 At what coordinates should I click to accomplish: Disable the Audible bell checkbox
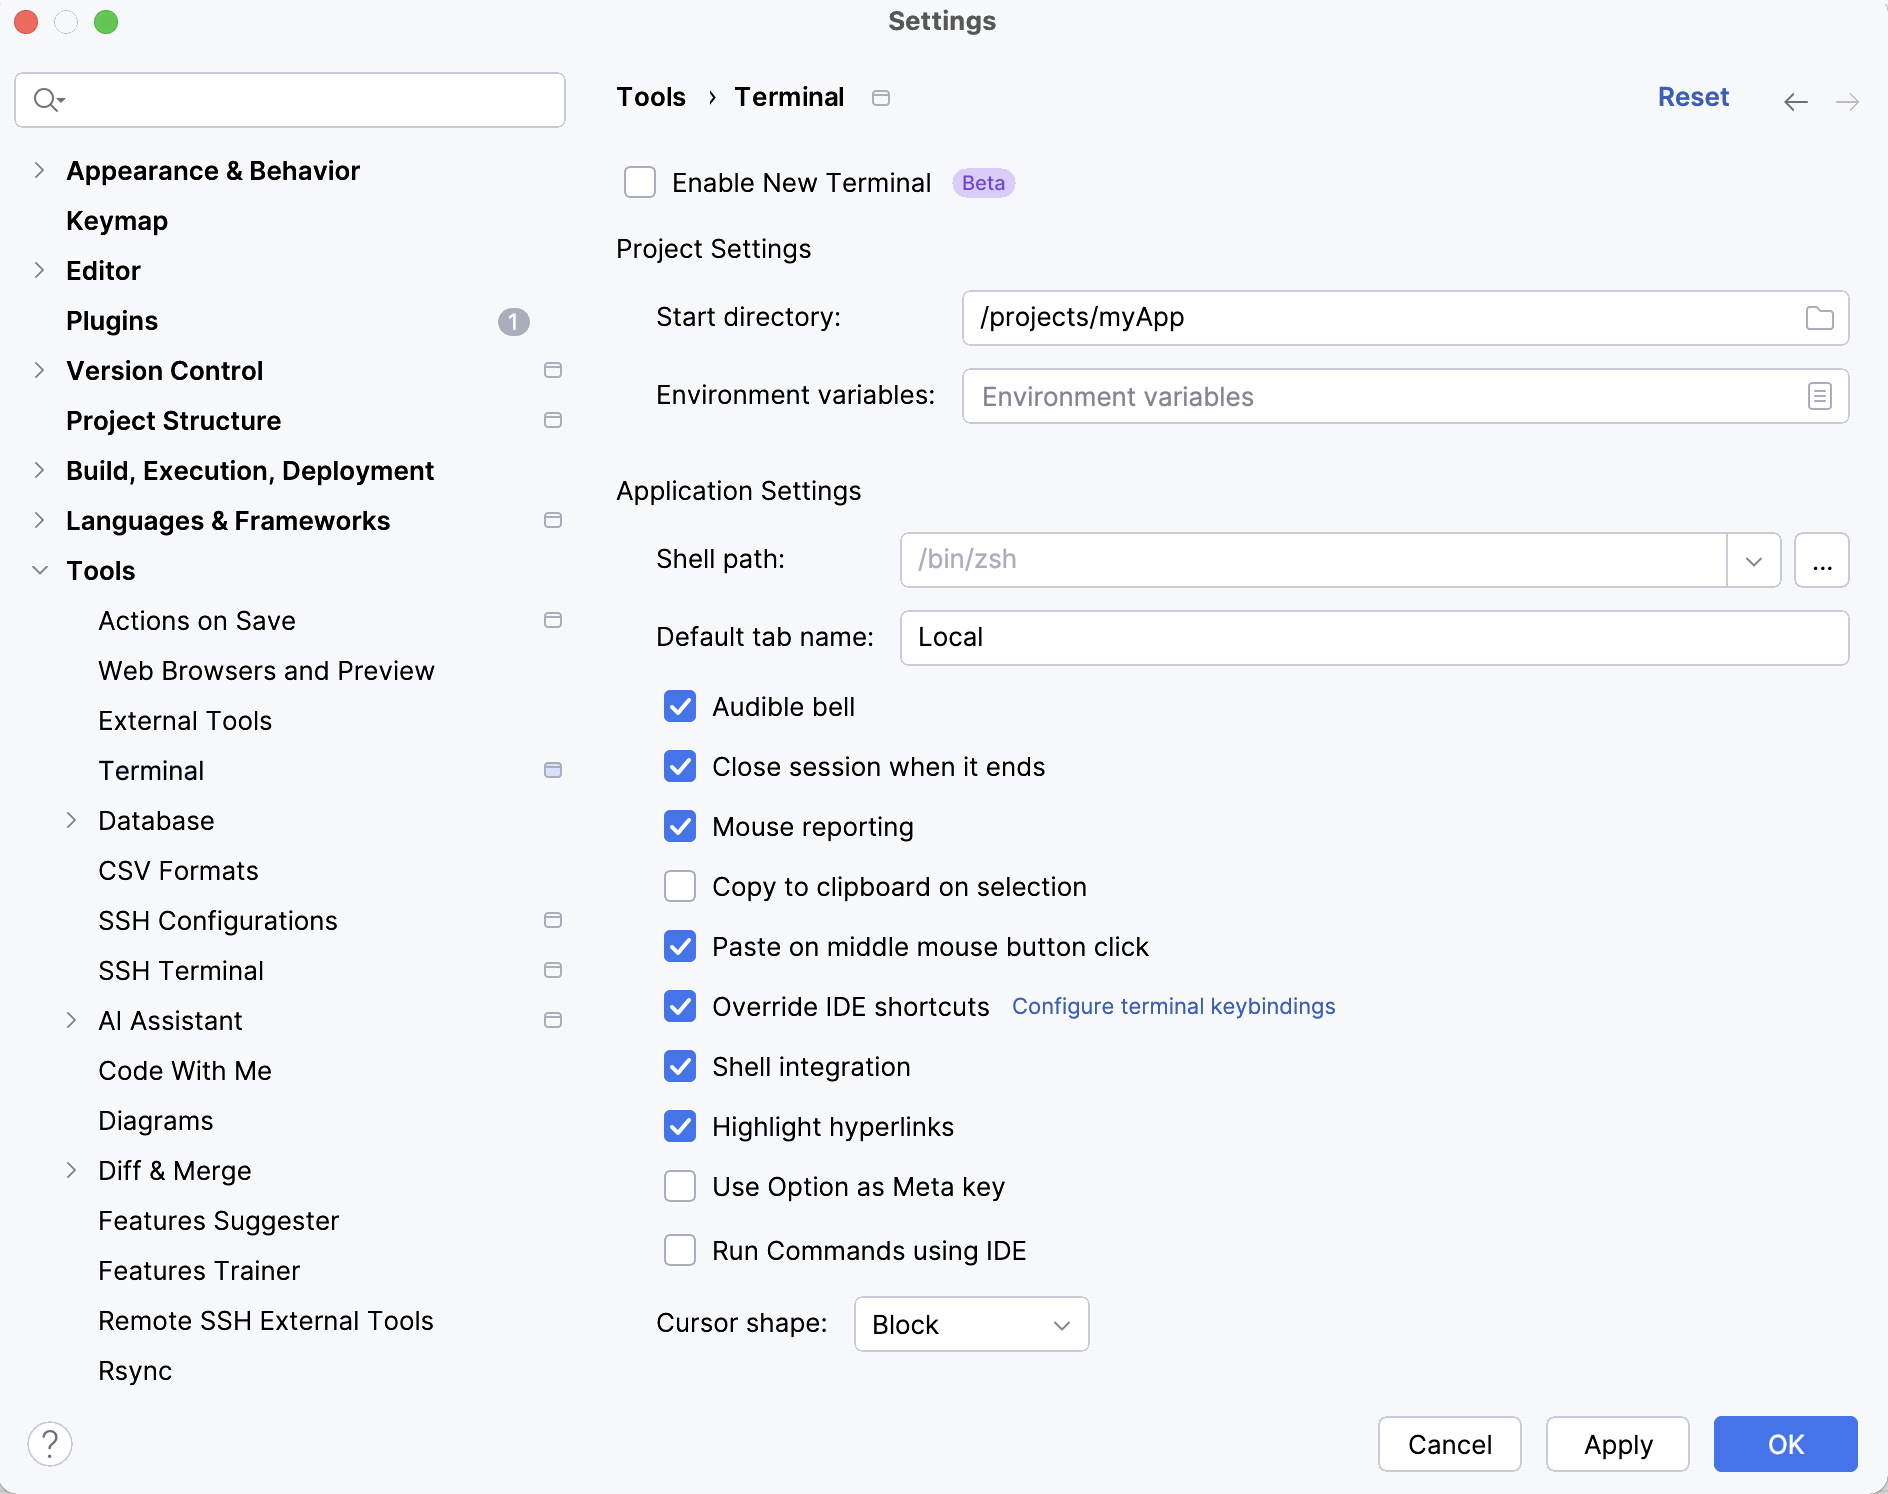(680, 707)
